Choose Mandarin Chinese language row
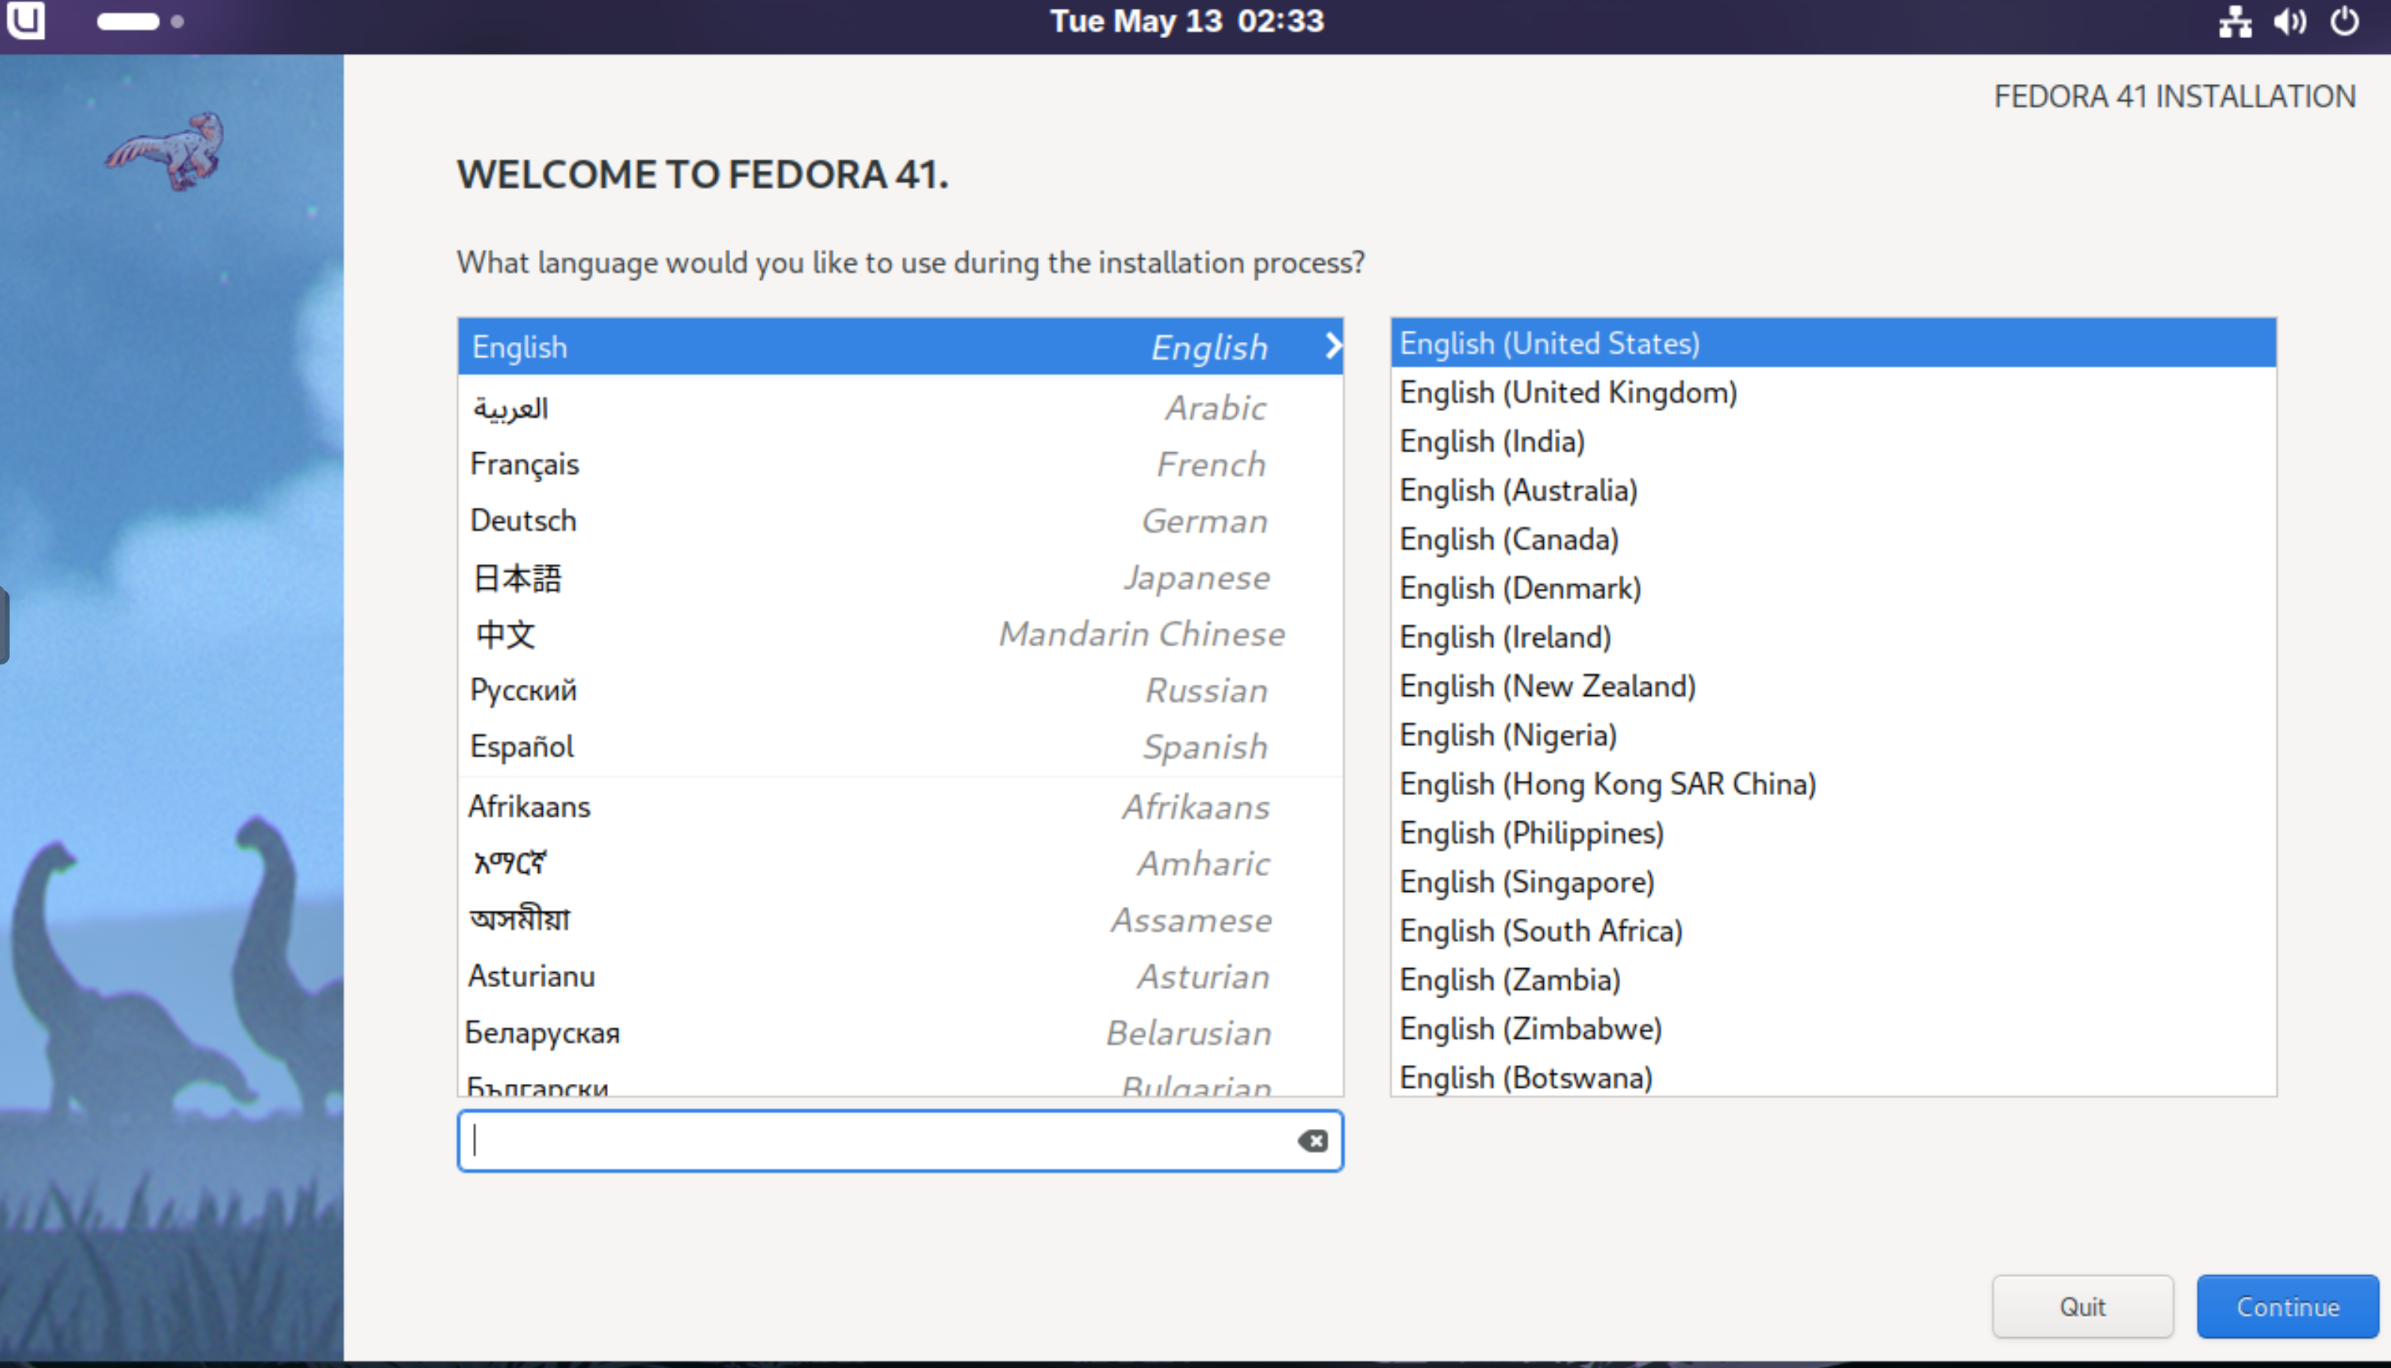The height and width of the screenshot is (1368, 2391). [x=899, y=634]
